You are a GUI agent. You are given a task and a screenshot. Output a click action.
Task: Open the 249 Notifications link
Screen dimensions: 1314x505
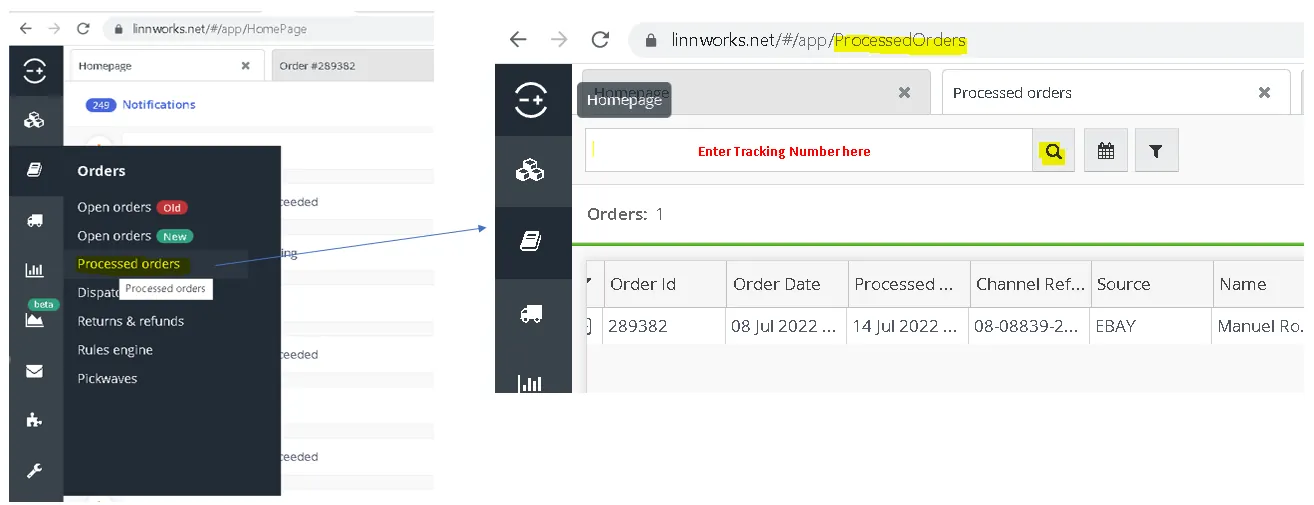click(141, 104)
